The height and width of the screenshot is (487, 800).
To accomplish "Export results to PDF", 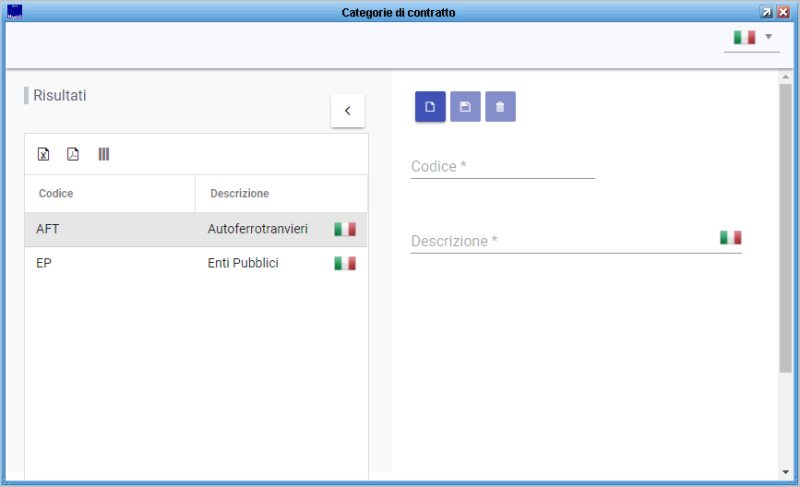I will tap(73, 154).
